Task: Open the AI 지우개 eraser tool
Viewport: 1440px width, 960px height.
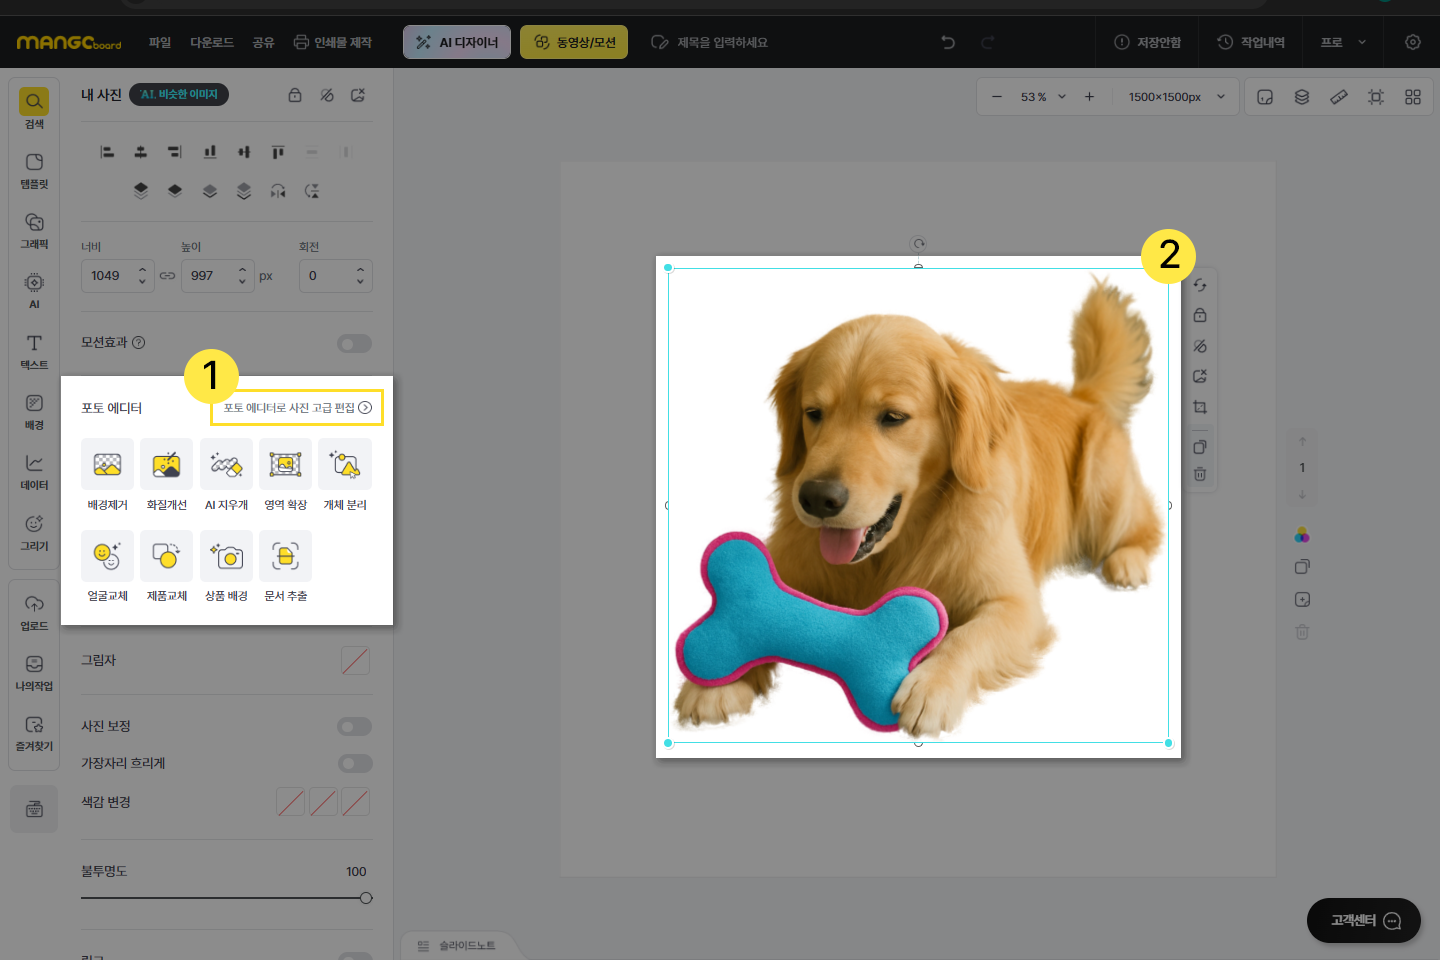Action: 226,465
